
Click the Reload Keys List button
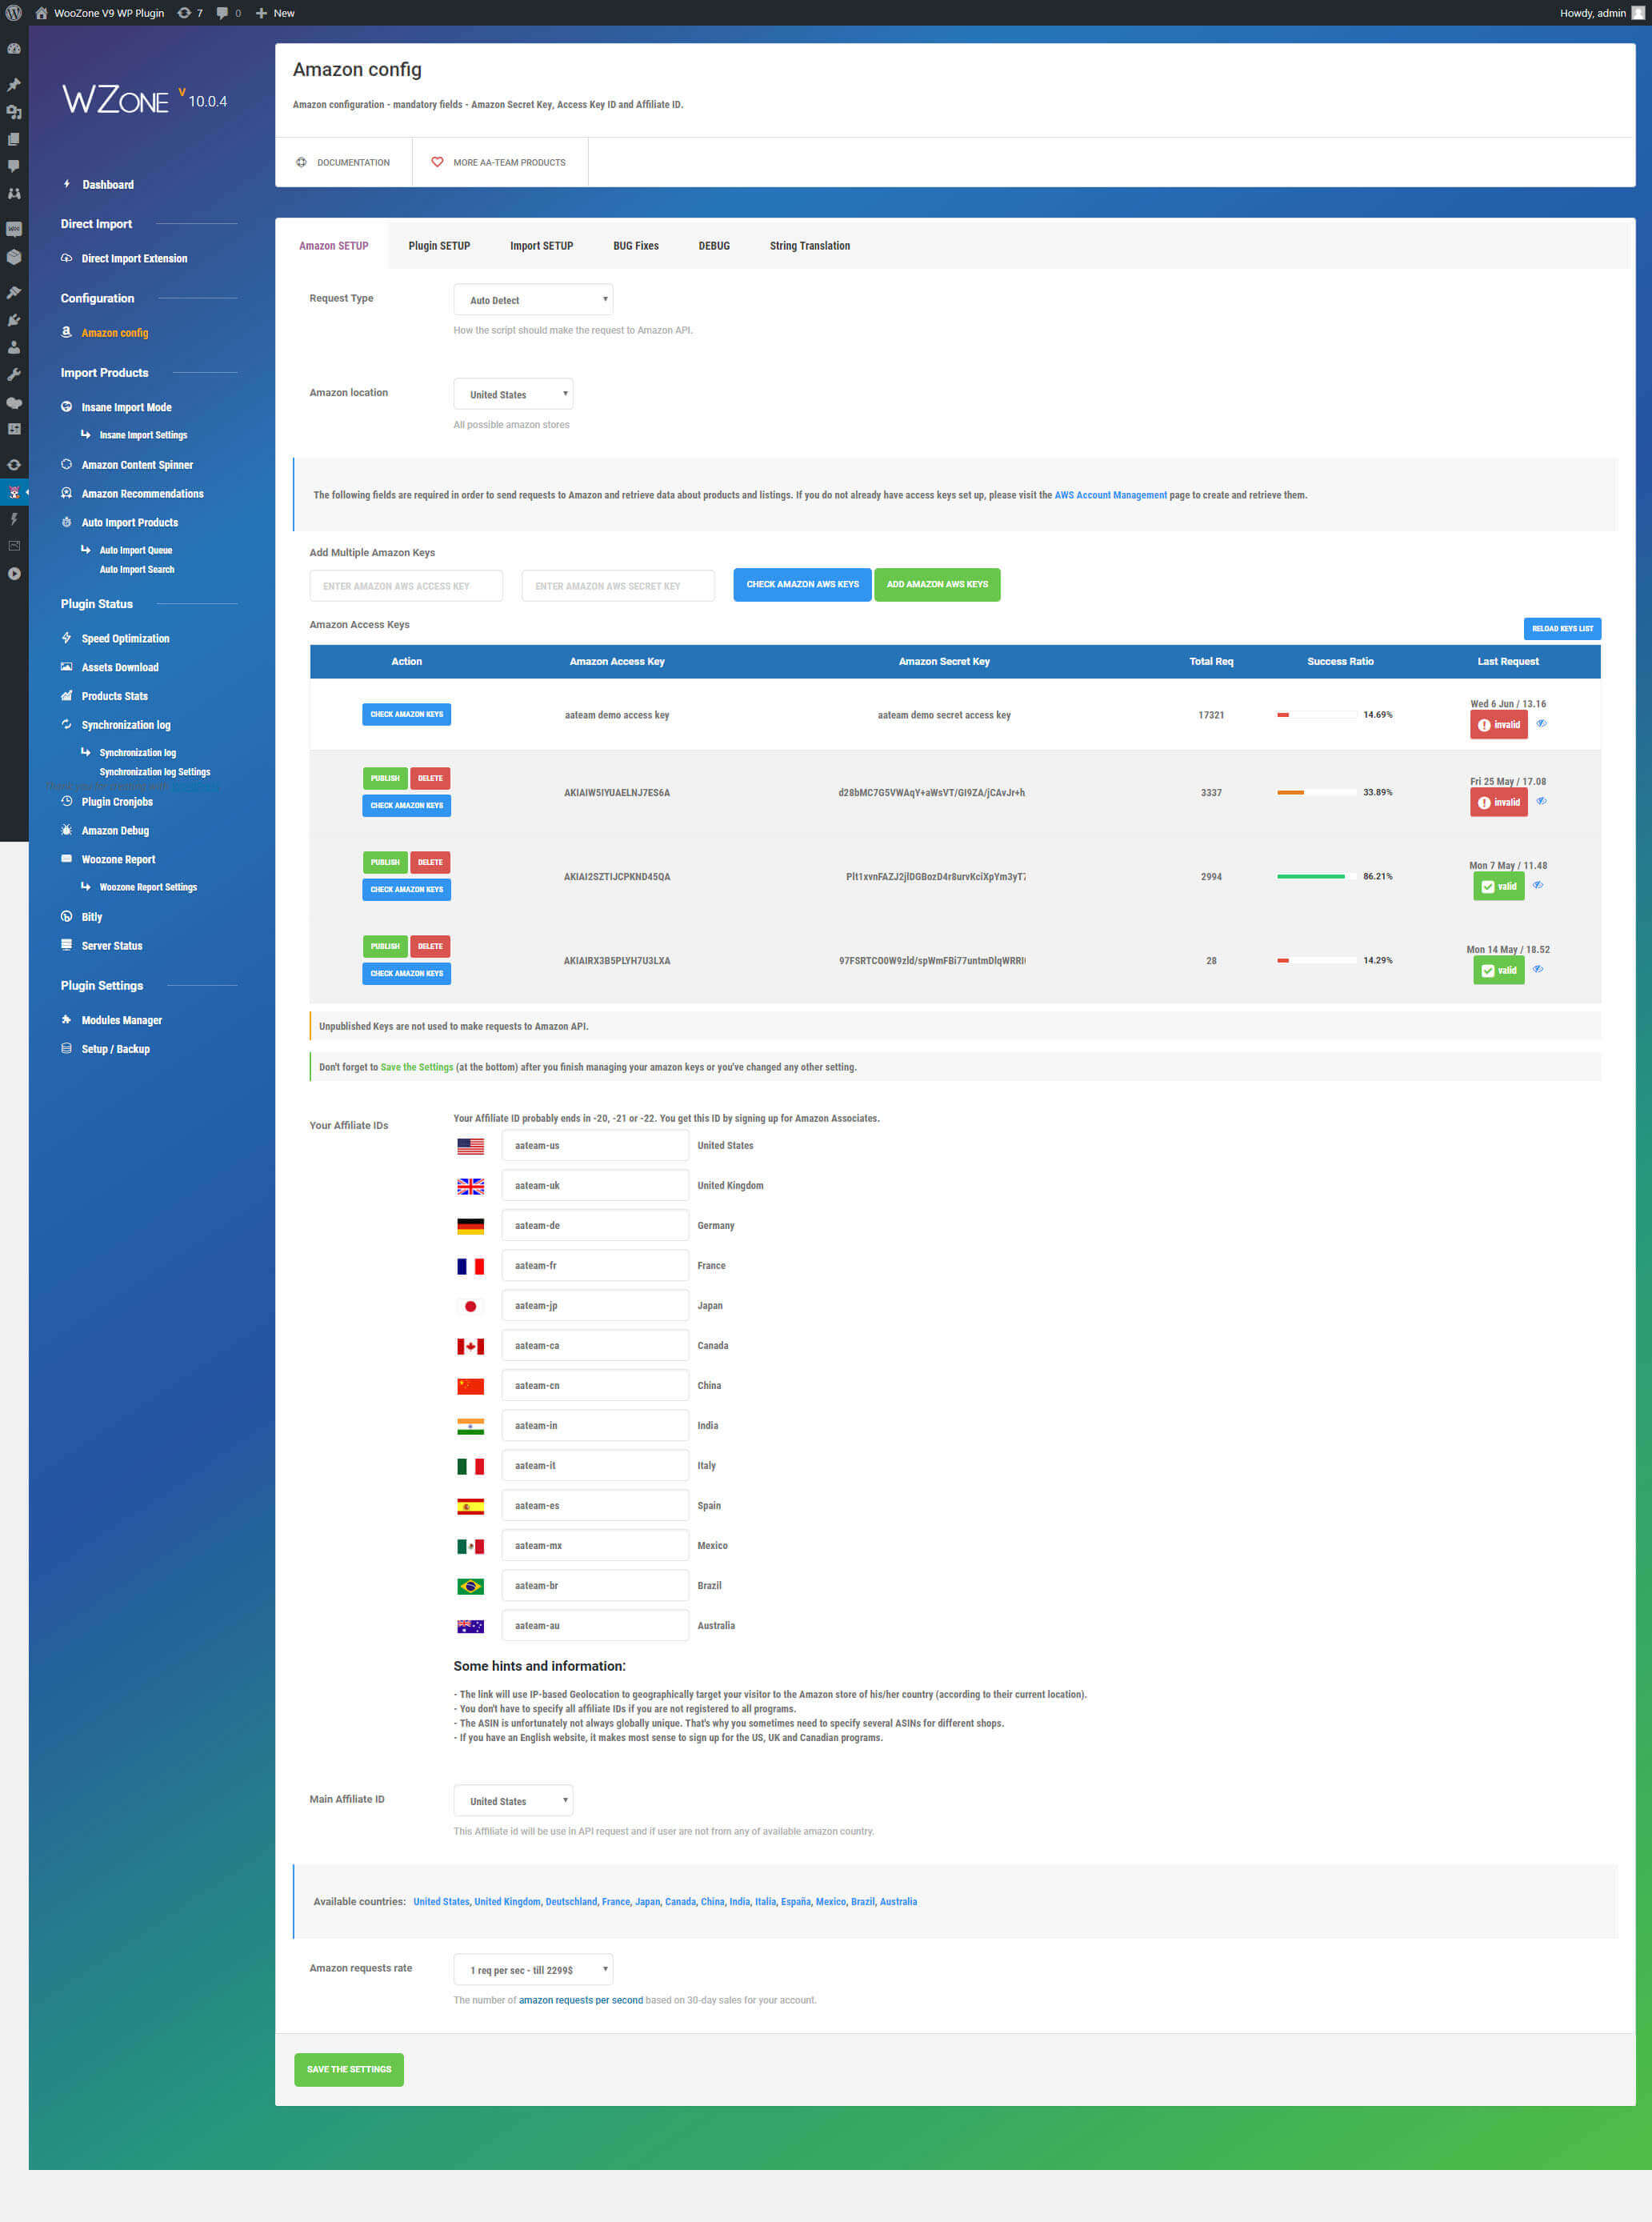tap(1562, 628)
